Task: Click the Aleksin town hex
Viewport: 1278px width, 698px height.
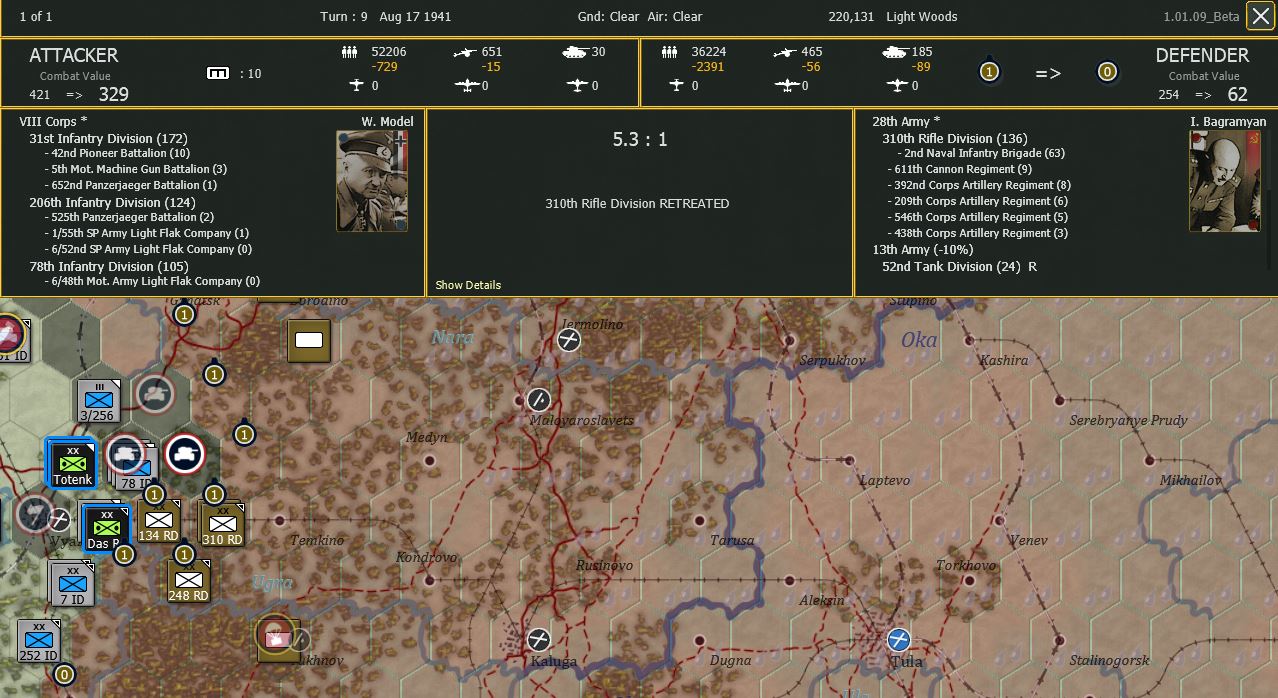Action: 789,580
